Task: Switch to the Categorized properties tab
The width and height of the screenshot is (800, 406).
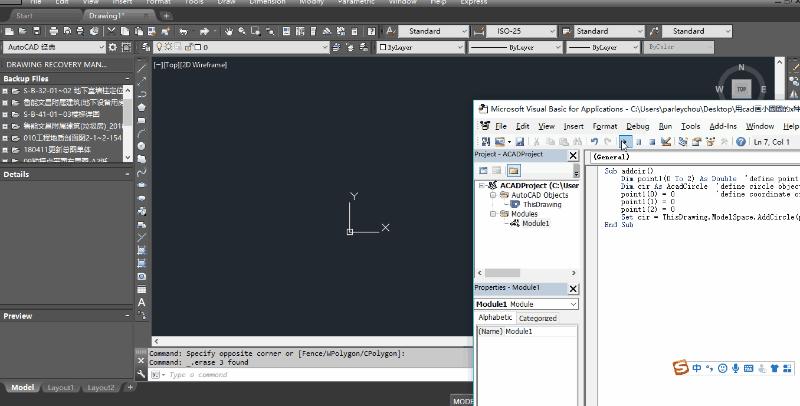Action: pyautogui.click(x=537, y=318)
